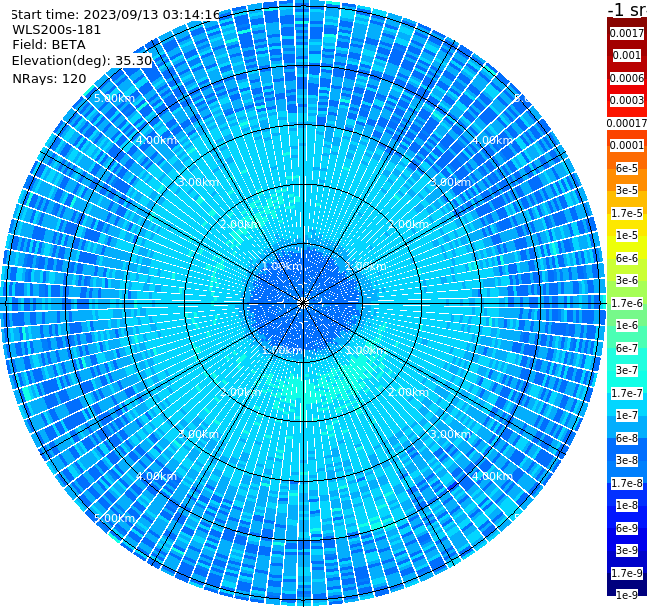Viewport: 647px width, 607px height.
Task: Select the 1.7e-8 colorbar tick
Action: [627, 483]
